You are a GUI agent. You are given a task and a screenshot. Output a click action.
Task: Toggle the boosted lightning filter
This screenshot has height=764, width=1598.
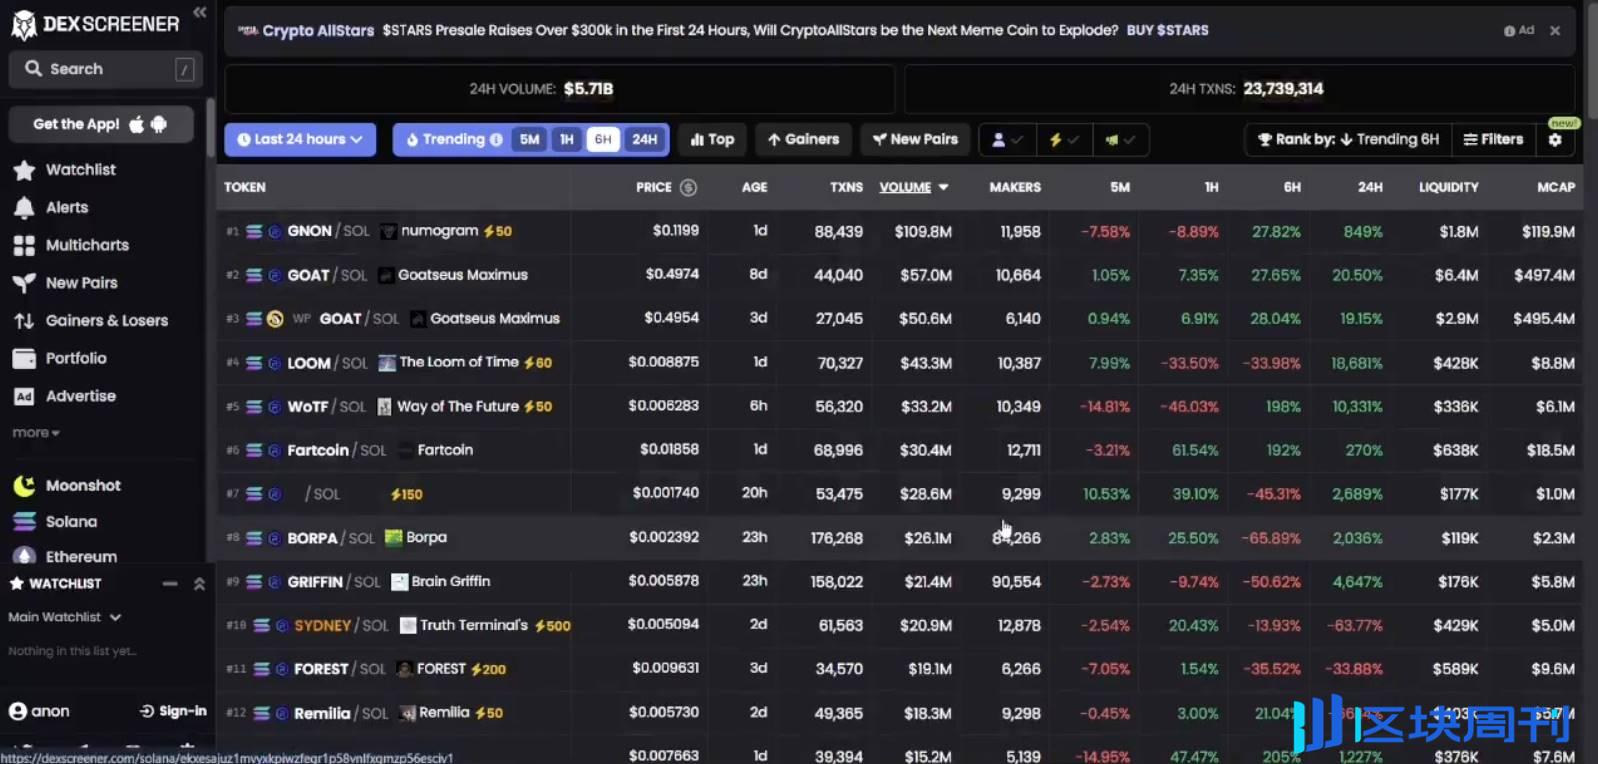coord(1064,140)
